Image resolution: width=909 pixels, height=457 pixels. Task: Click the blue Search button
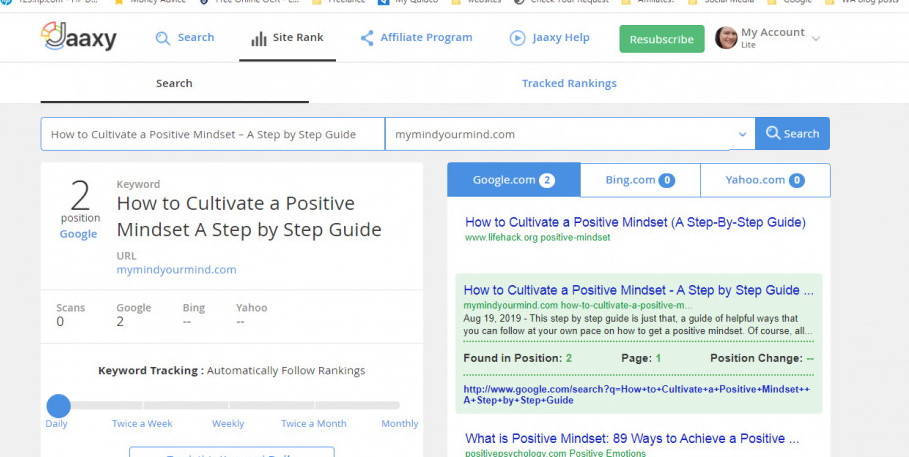[x=792, y=133]
